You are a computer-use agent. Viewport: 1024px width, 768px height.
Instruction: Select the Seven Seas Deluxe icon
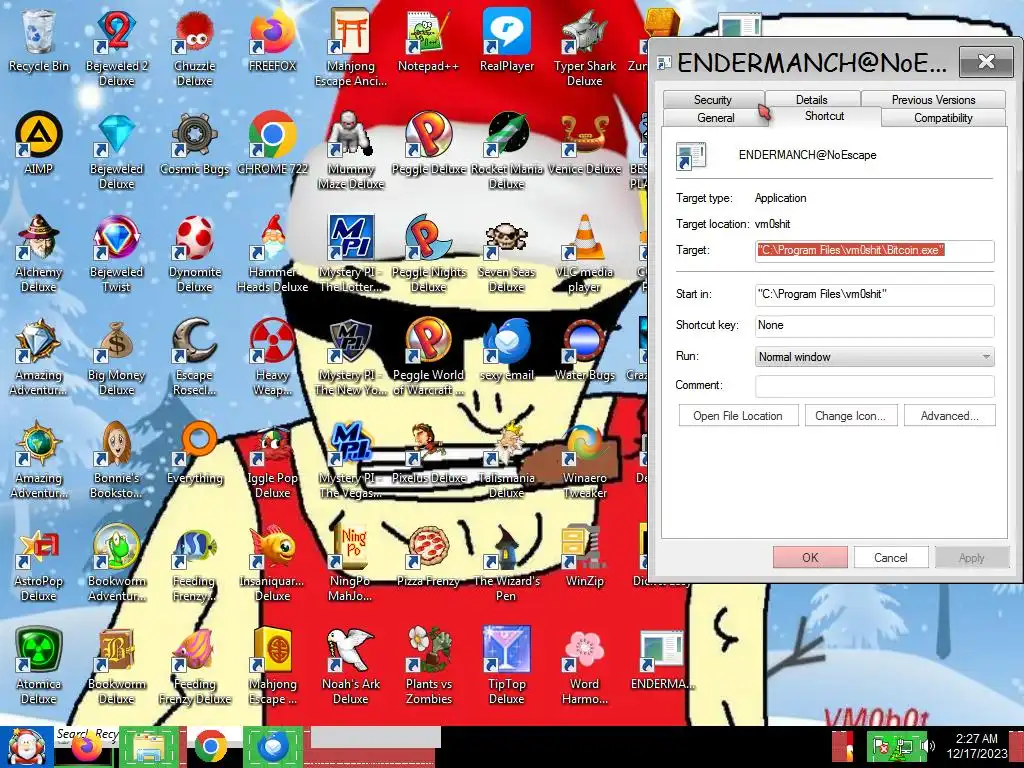507,253
